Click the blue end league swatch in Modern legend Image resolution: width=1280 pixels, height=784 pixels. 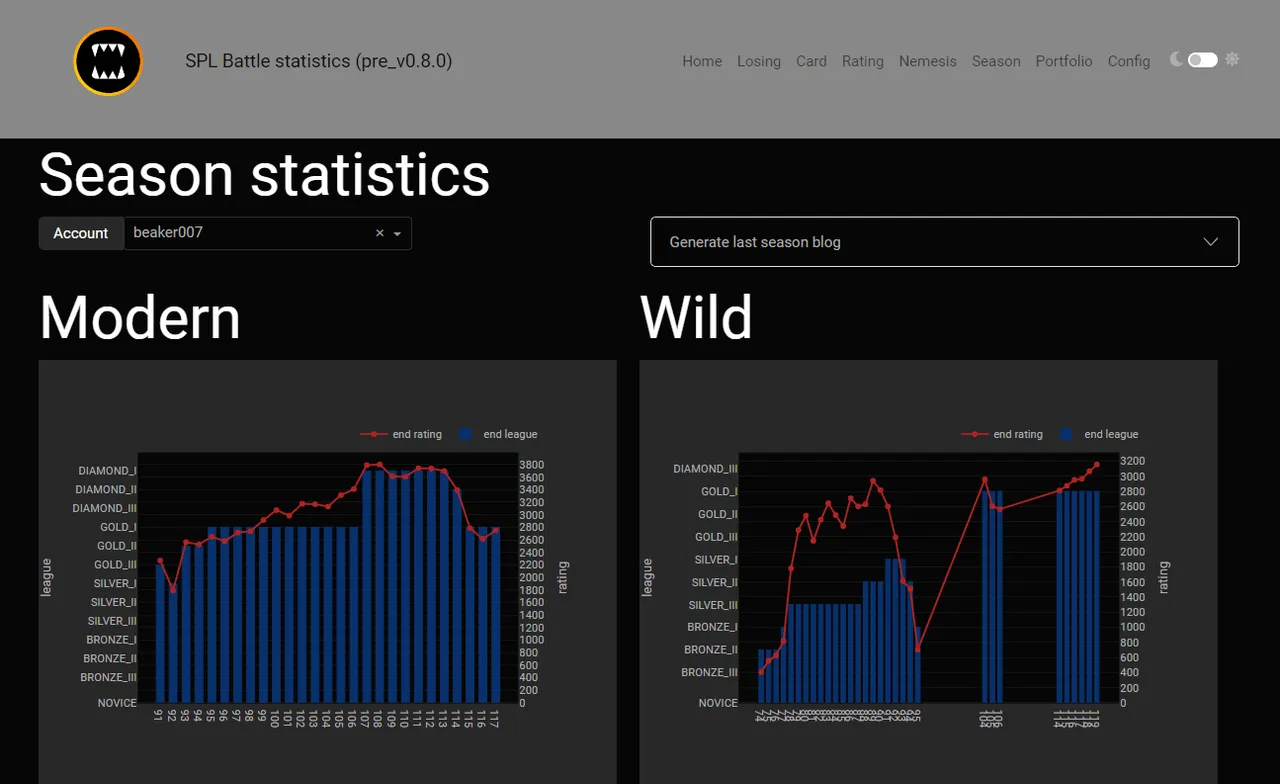pyautogui.click(x=466, y=434)
